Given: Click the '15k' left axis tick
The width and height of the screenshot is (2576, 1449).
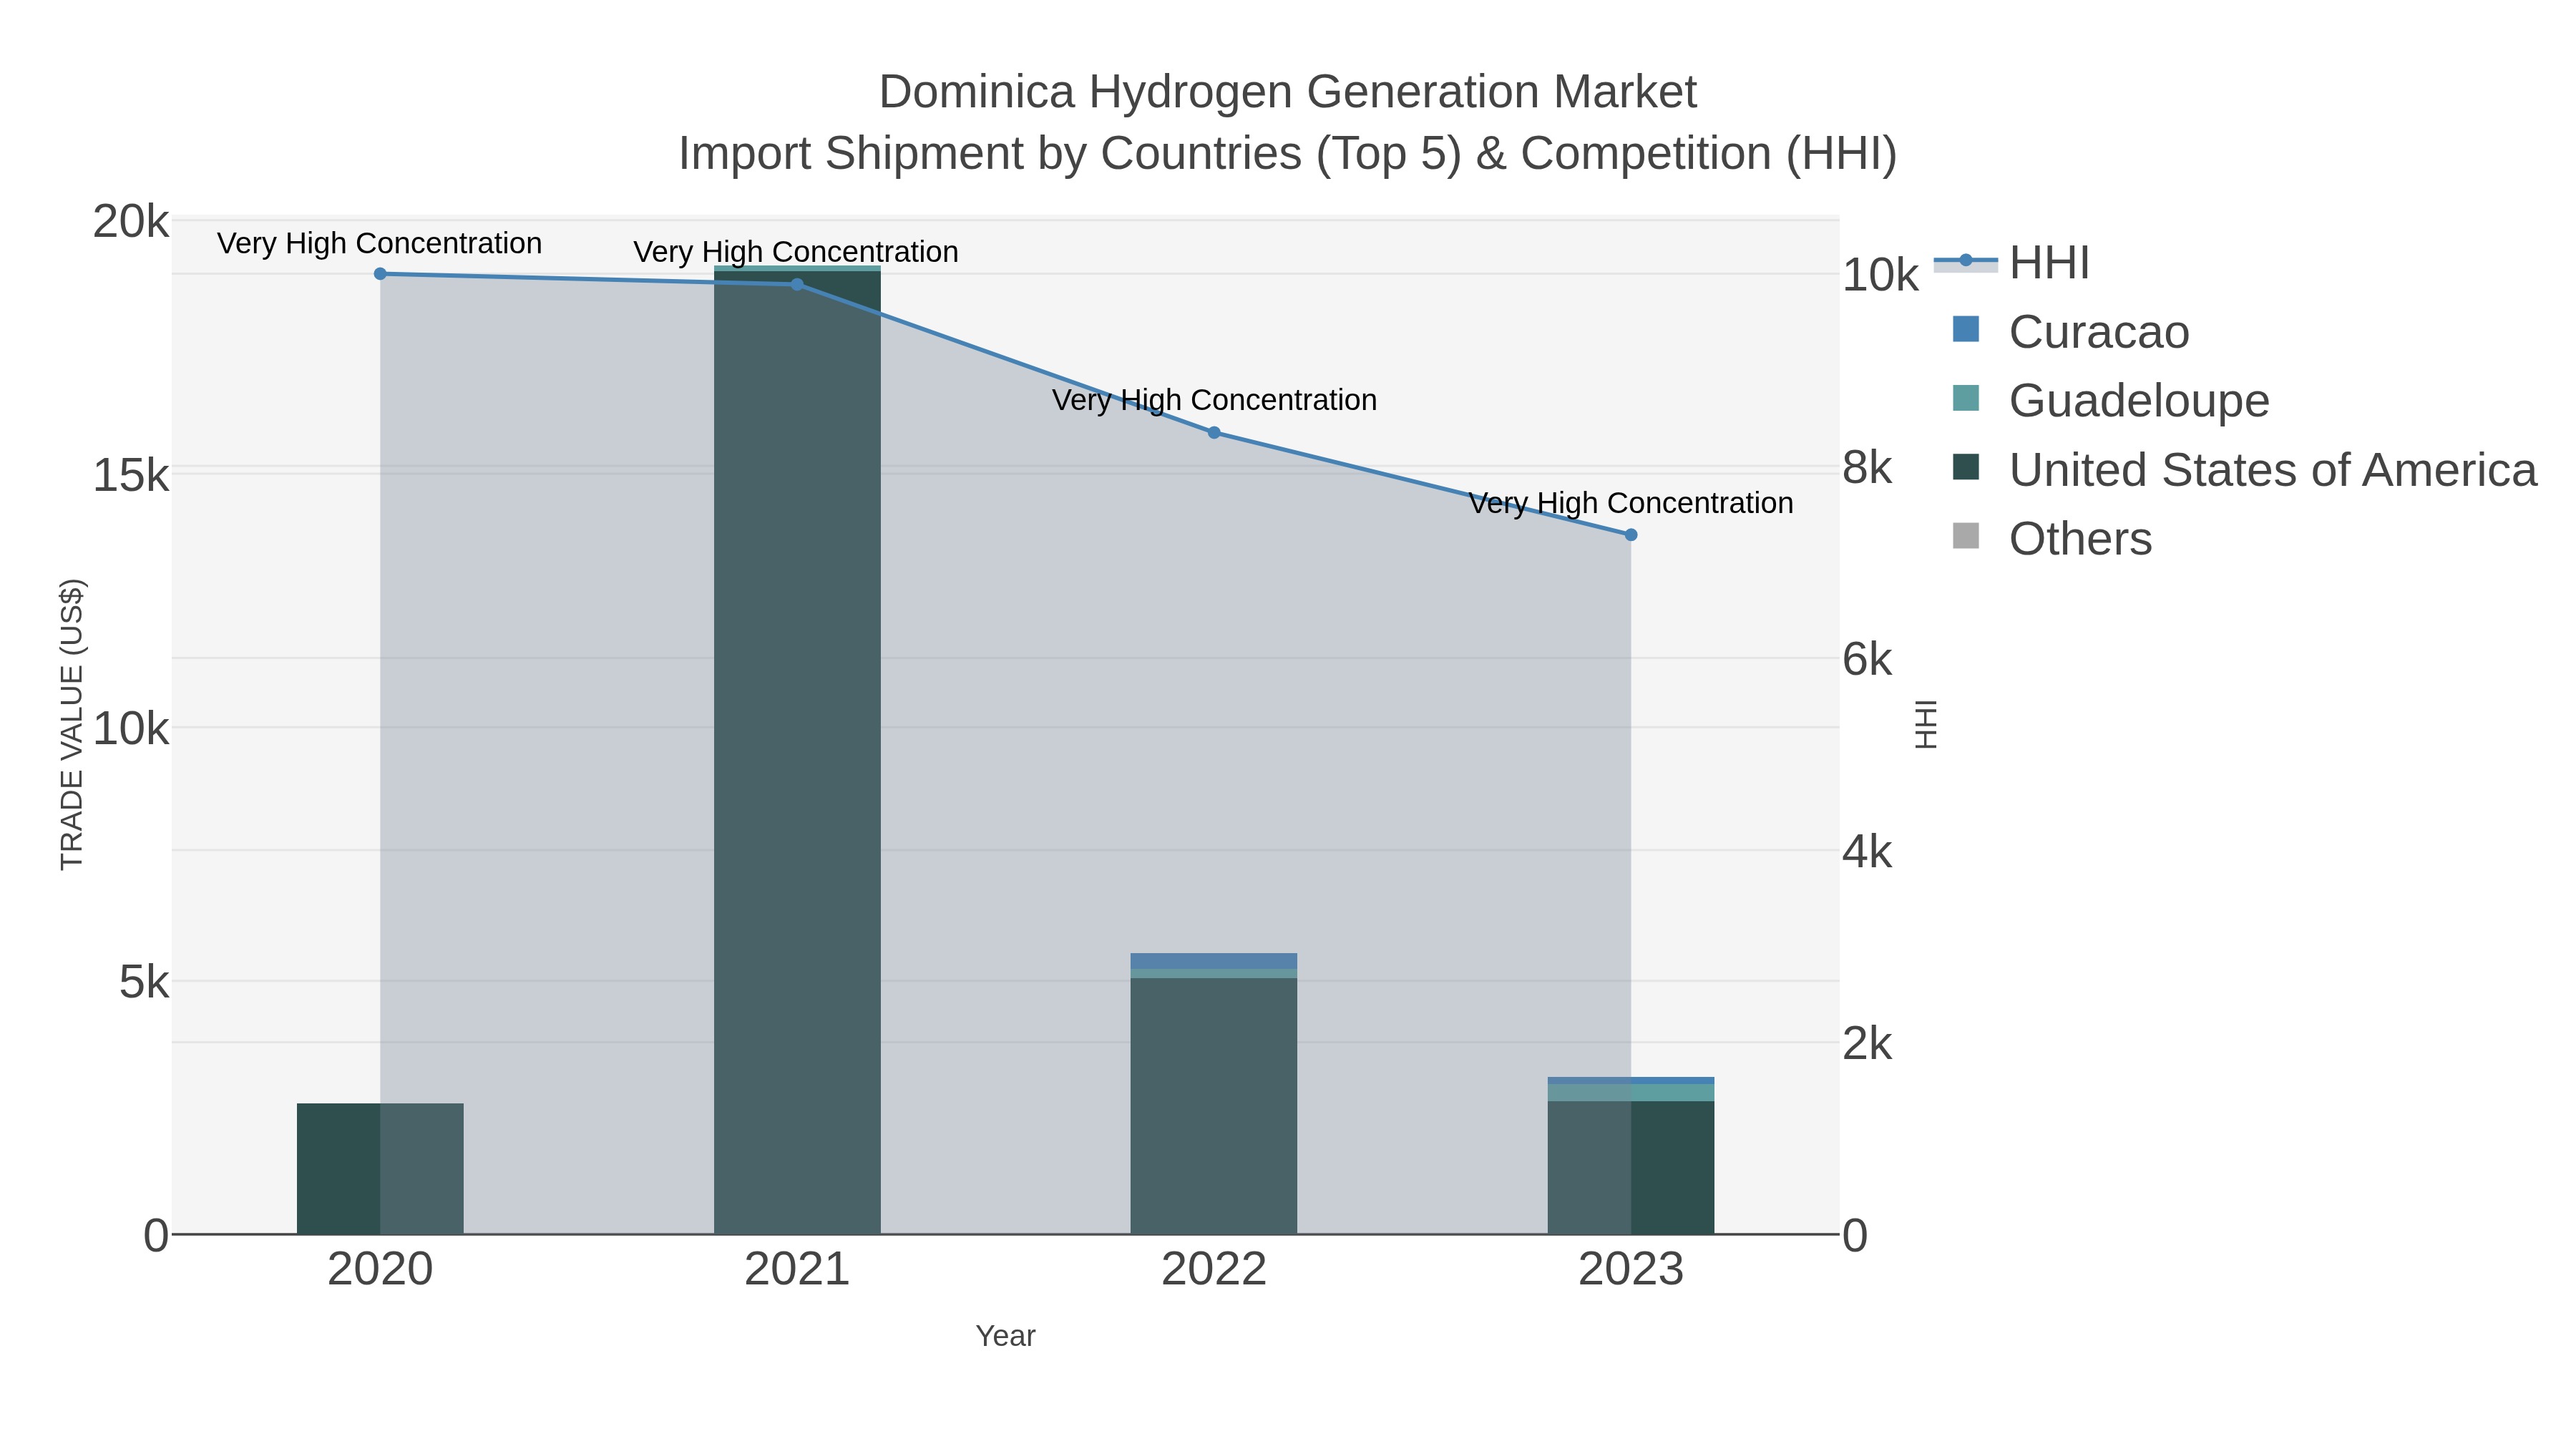Looking at the screenshot, I should 131,476.
